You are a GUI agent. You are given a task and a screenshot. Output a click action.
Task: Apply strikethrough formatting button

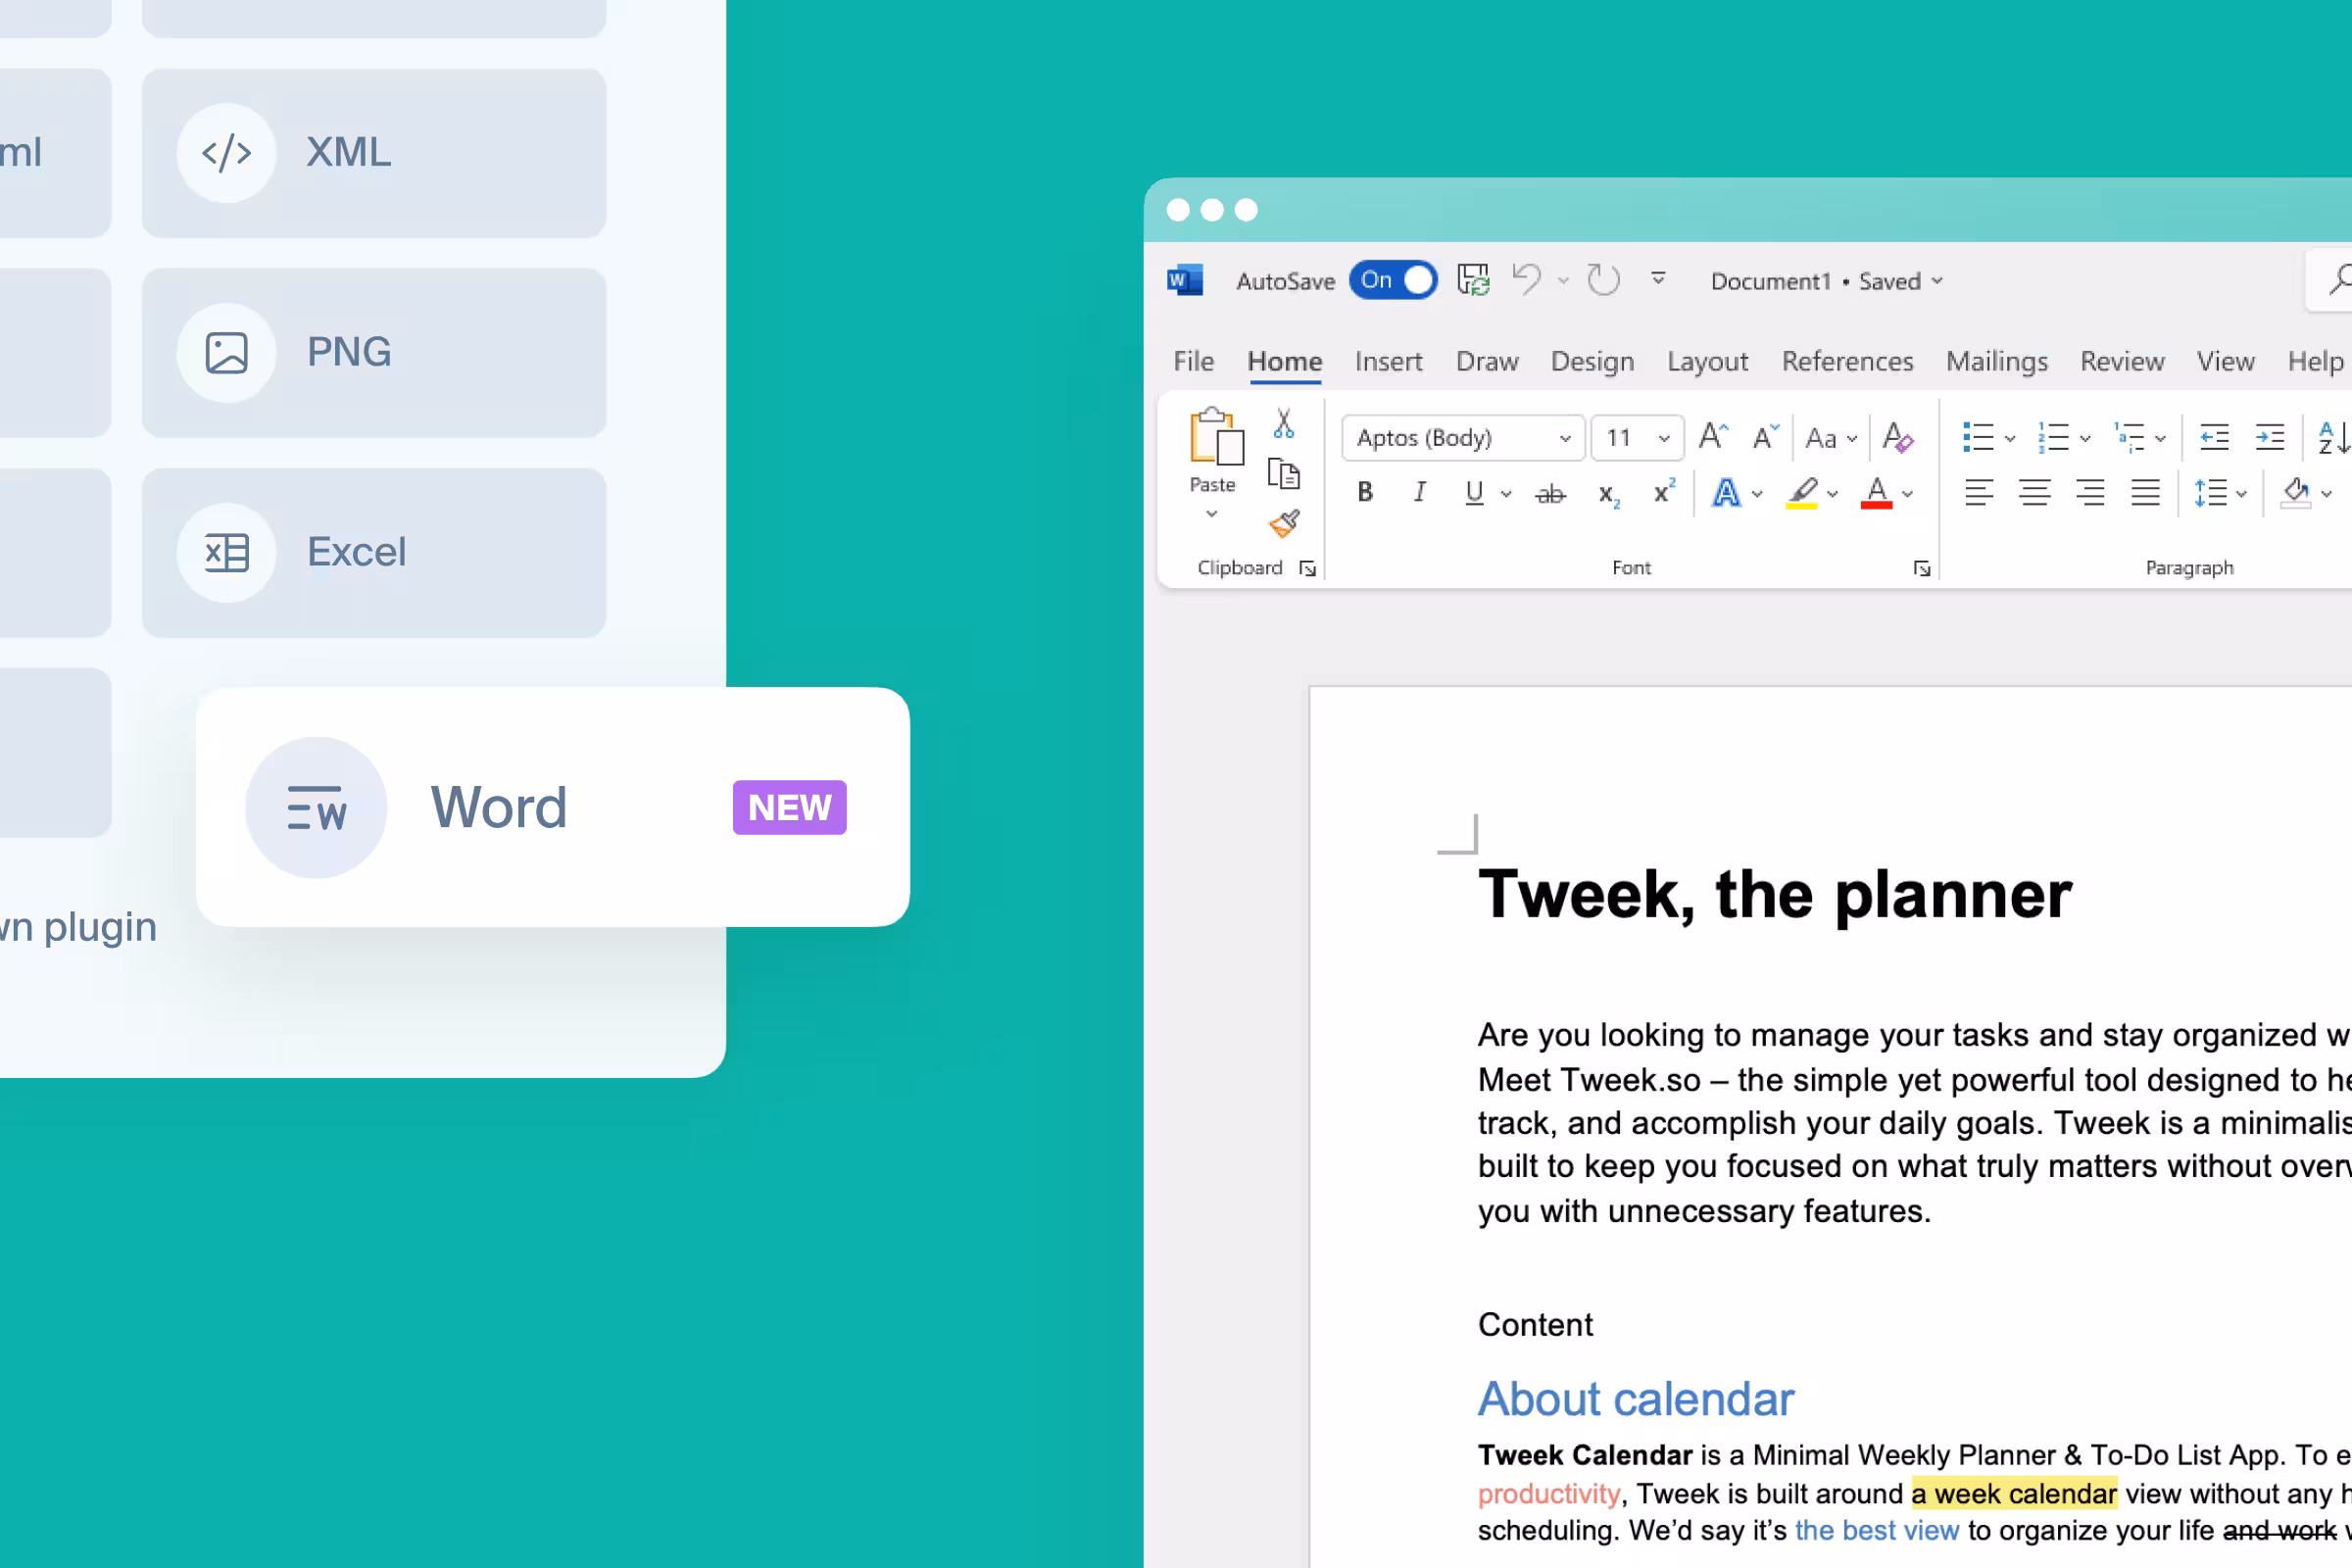click(x=1550, y=493)
